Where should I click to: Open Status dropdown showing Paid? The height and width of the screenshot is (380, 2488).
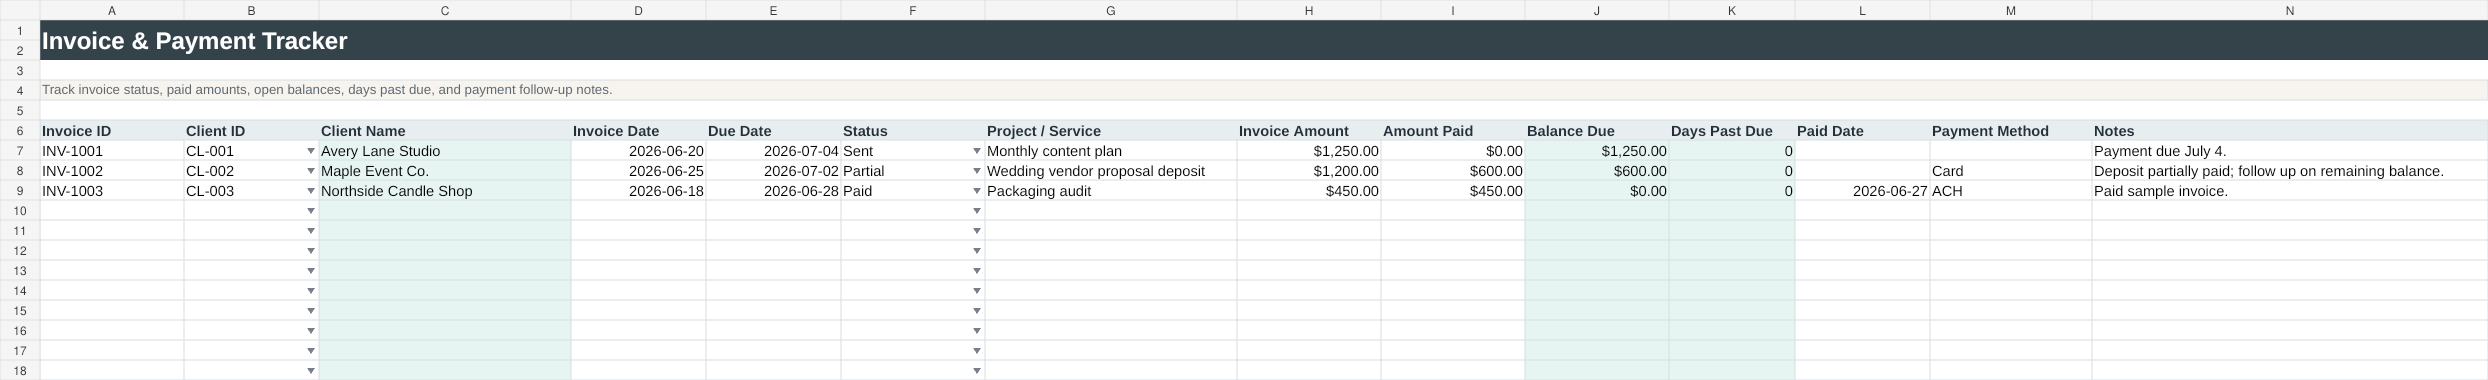[977, 191]
